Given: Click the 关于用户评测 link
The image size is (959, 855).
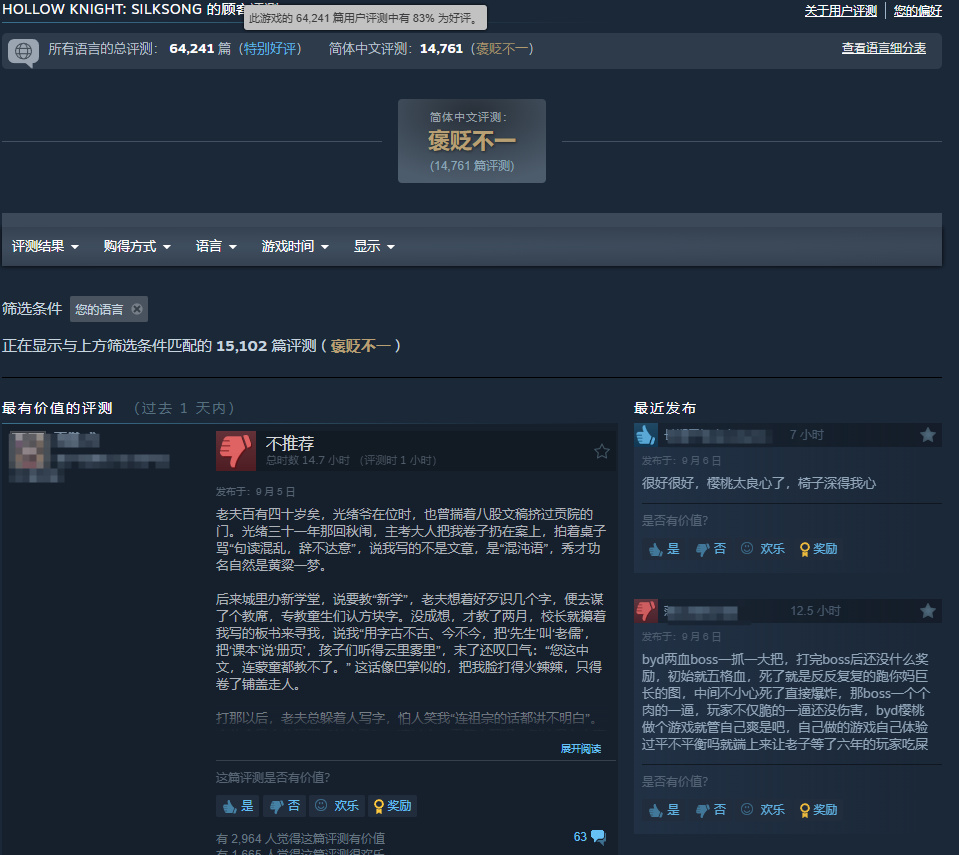Looking at the screenshot, I should pyautogui.click(x=840, y=10).
